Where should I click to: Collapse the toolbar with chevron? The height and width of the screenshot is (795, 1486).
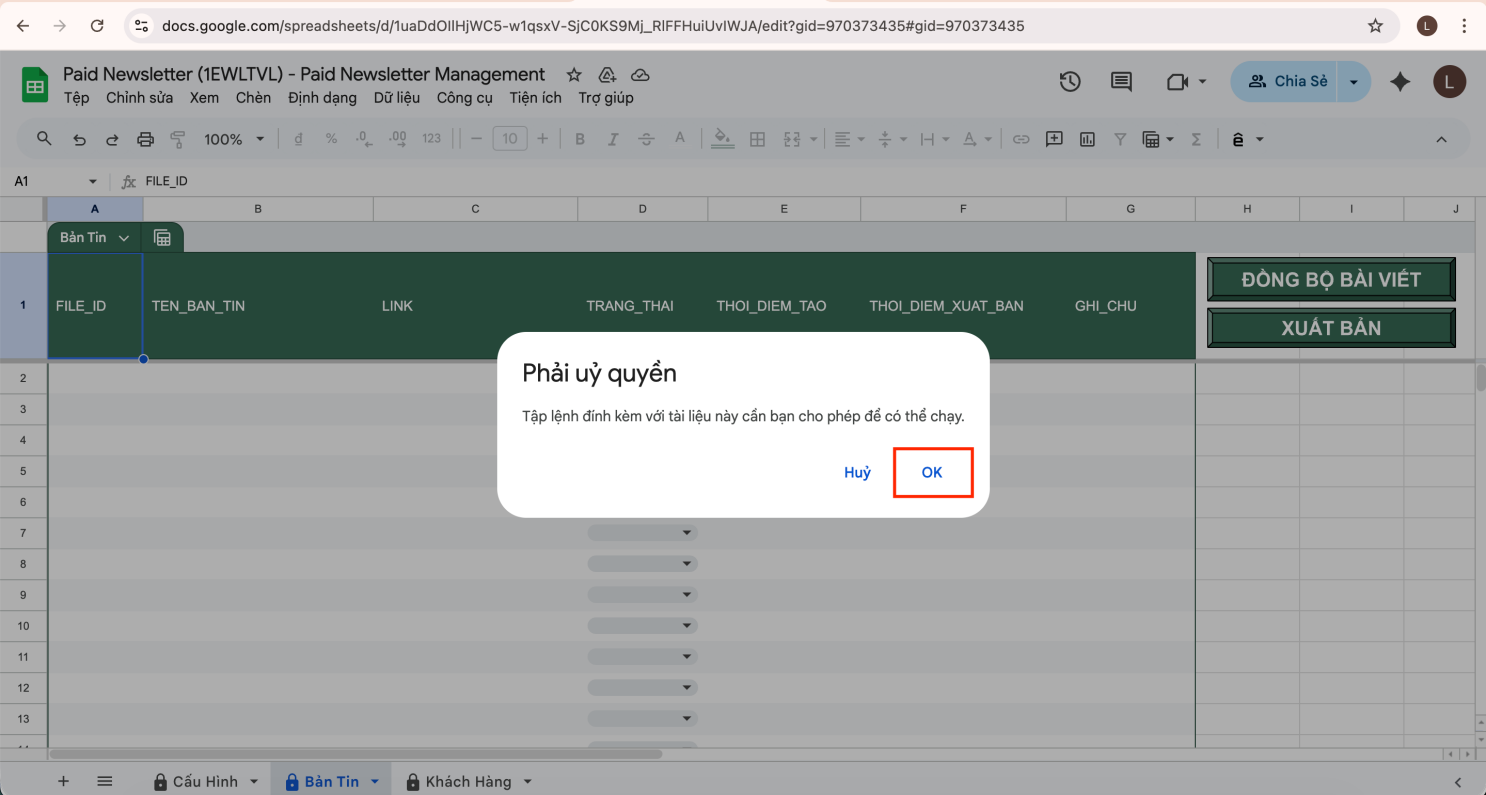(x=1441, y=139)
